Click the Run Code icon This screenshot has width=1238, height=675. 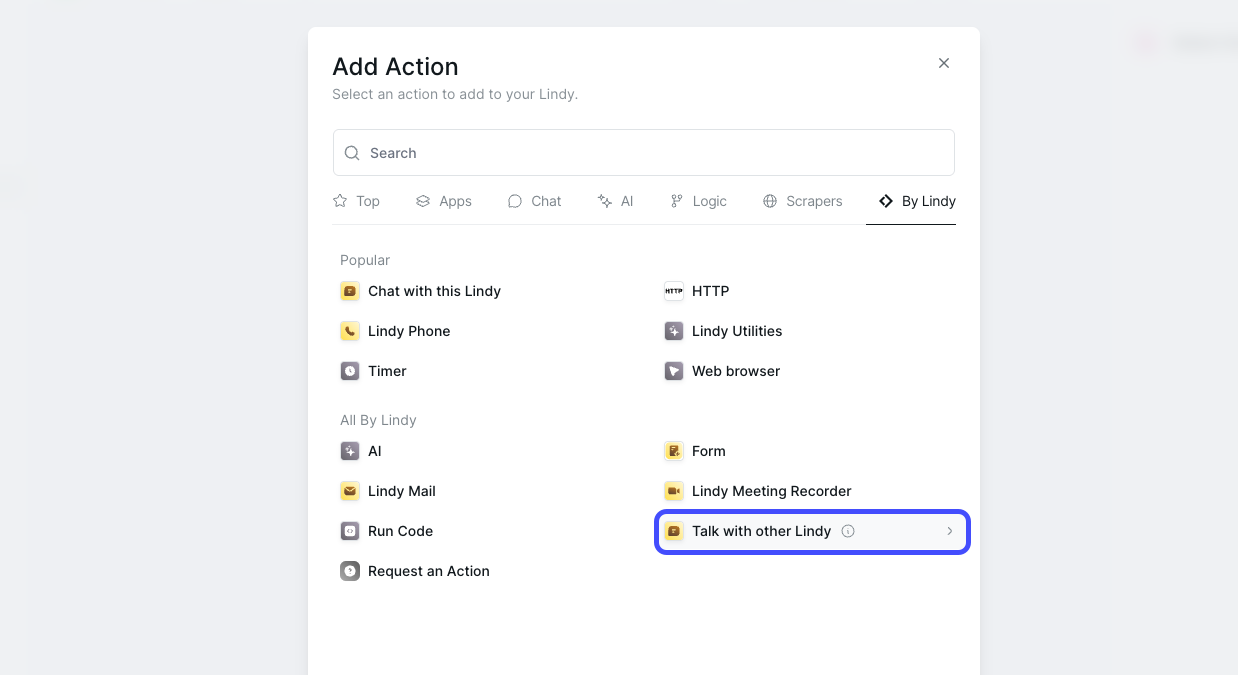click(350, 531)
